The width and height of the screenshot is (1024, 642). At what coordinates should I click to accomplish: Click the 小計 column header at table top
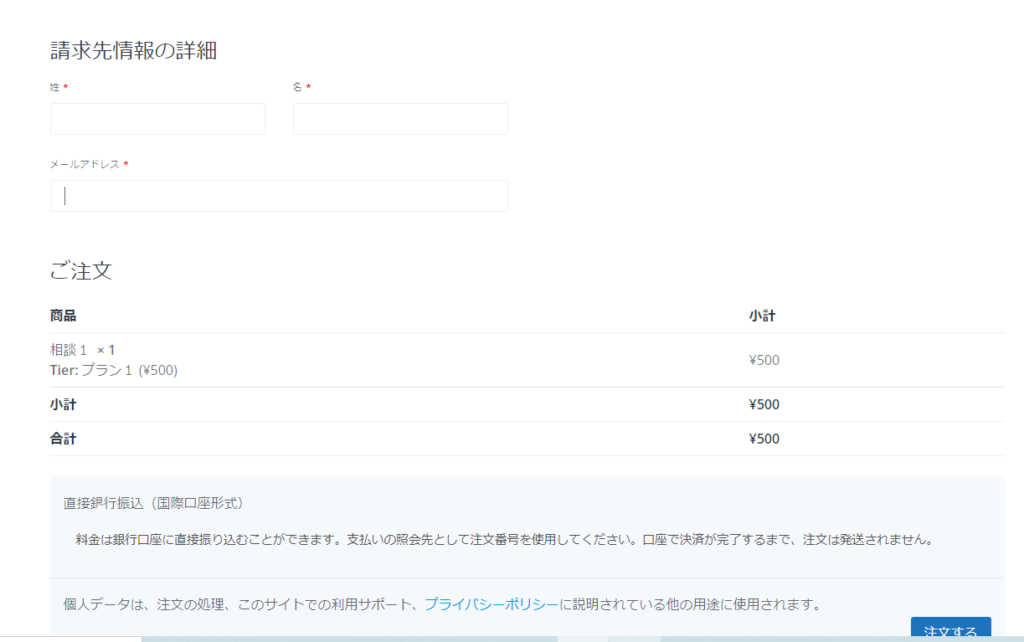(762, 316)
